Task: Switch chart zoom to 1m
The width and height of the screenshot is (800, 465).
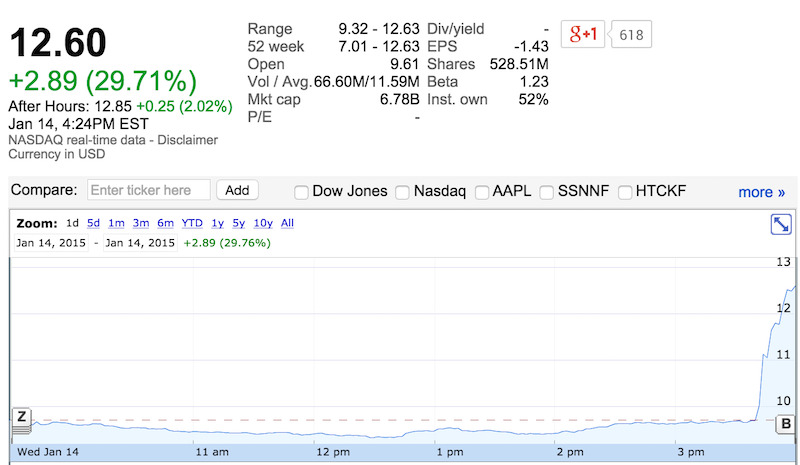Action: (x=116, y=223)
